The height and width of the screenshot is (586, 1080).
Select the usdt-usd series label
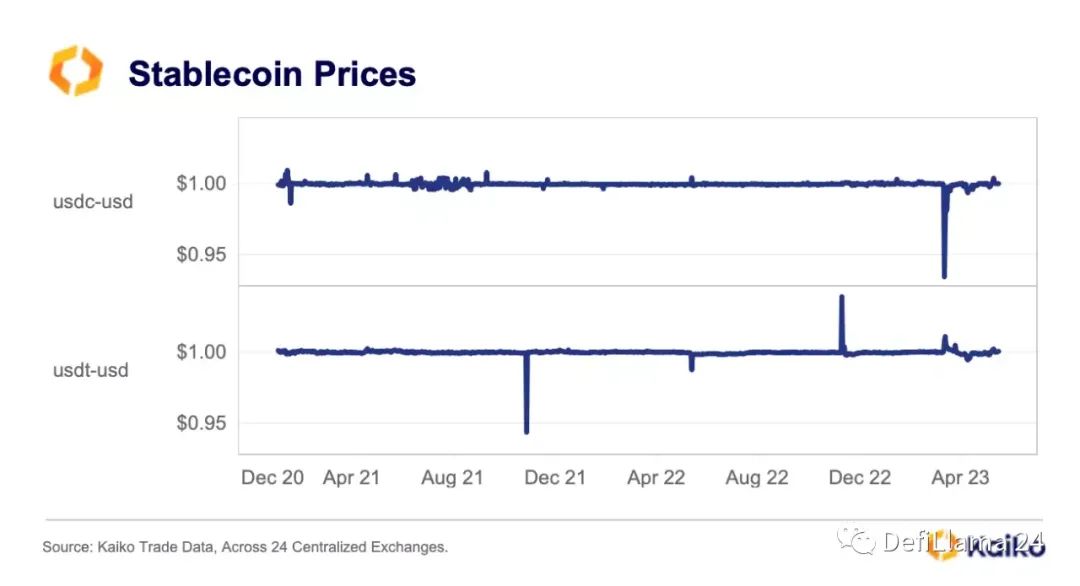tap(91, 370)
